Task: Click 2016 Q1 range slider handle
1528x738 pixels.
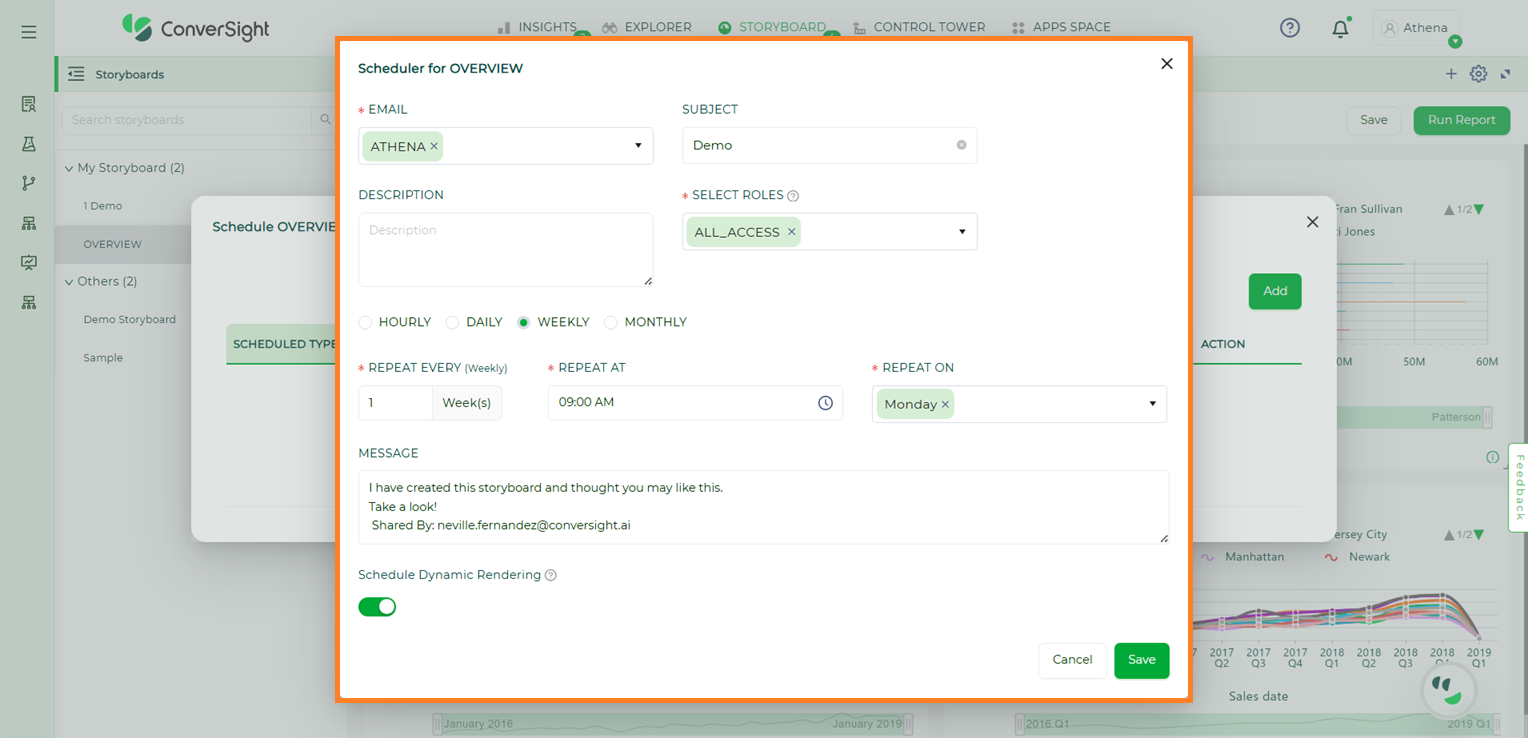Action: pyautogui.click(x=1020, y=724)
